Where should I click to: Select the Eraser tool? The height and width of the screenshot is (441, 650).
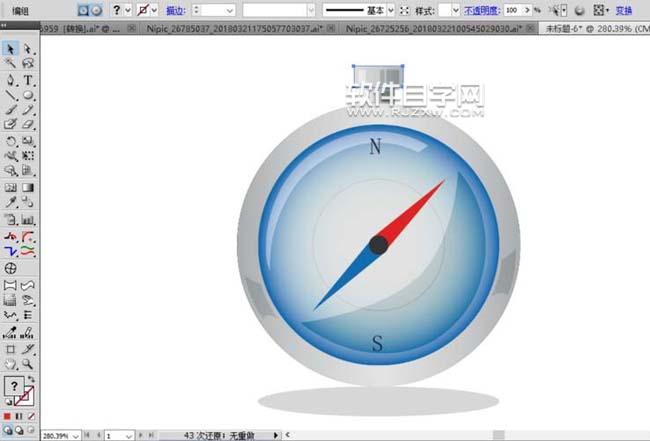28,124
